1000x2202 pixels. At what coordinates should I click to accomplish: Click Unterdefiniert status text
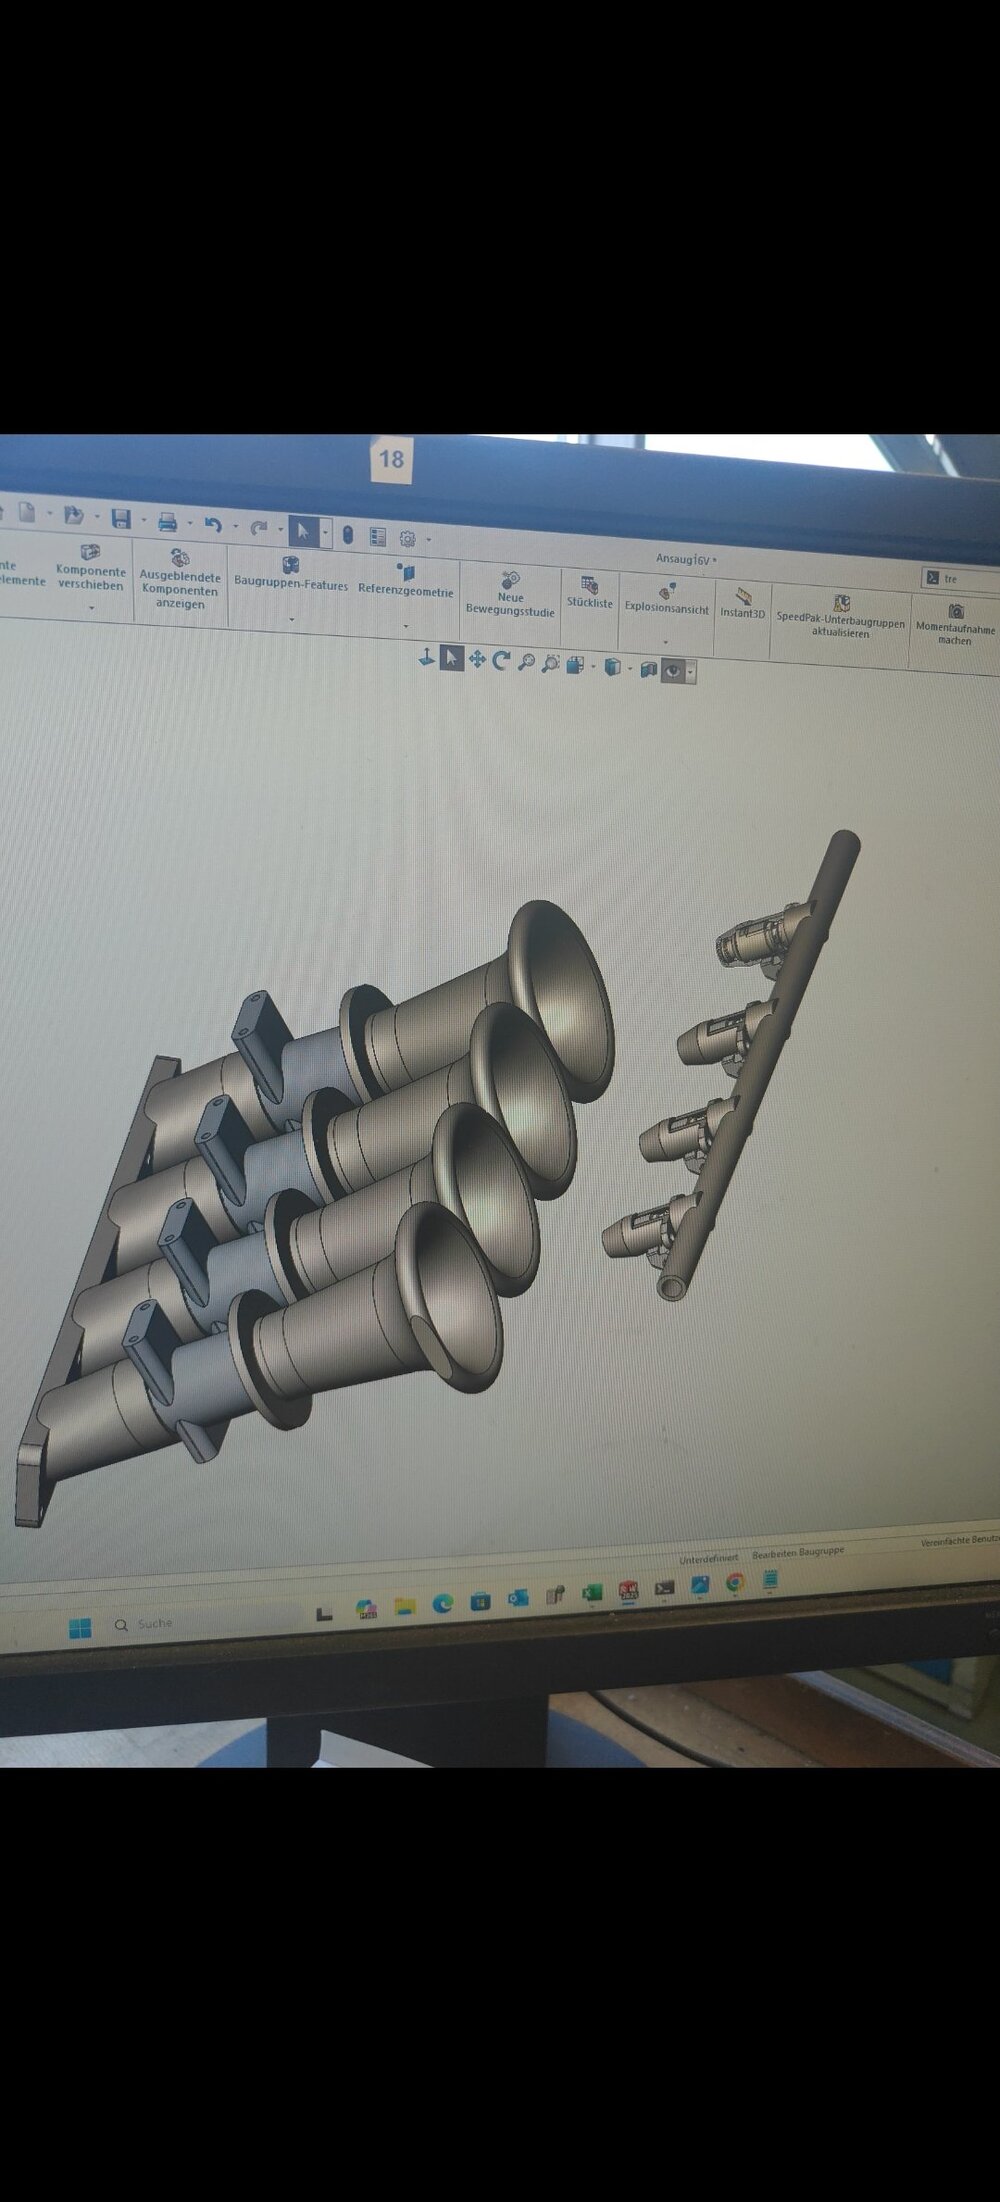(709, 1559)
